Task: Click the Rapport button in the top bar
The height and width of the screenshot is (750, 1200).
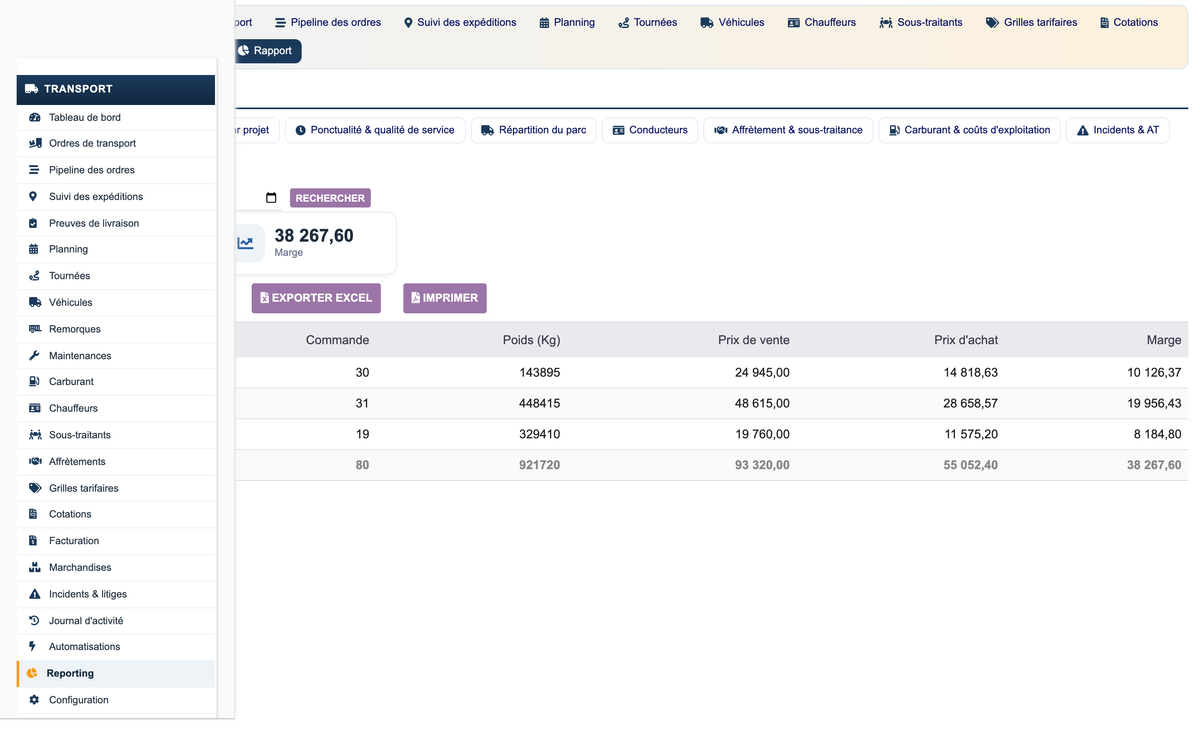Action: [x=266, y=51]
